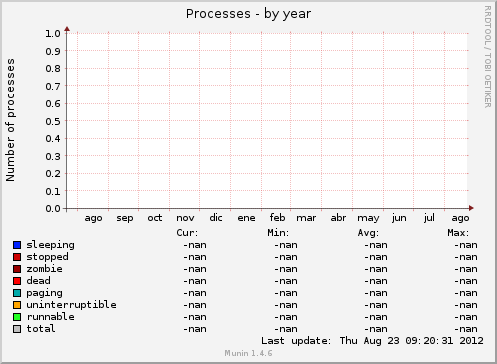Click the 'Processes - by year' title
This screenshot has width=497, height=364.
coord(248,14)
